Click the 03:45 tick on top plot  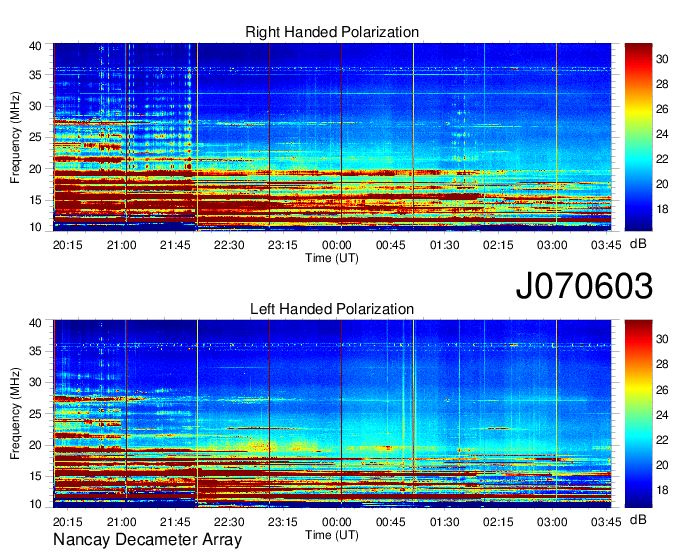[606, 245]
